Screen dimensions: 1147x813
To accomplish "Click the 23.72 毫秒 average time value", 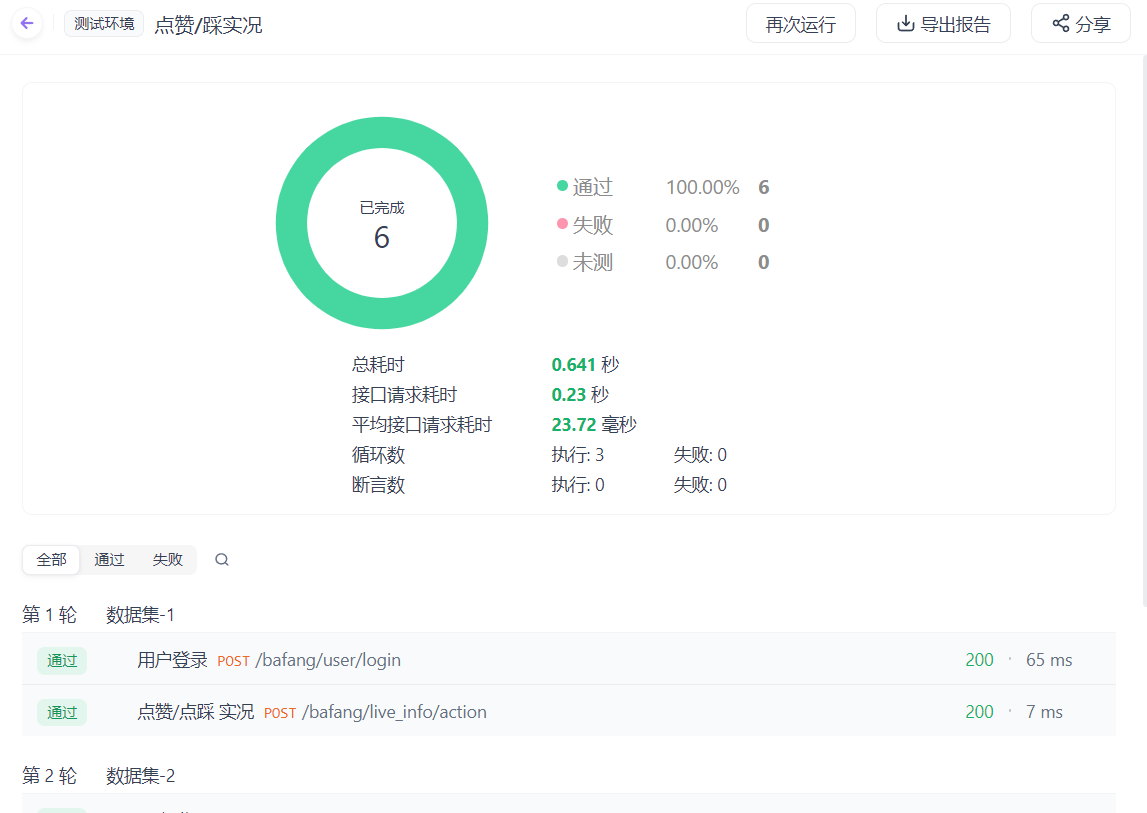I will point(594,424).
